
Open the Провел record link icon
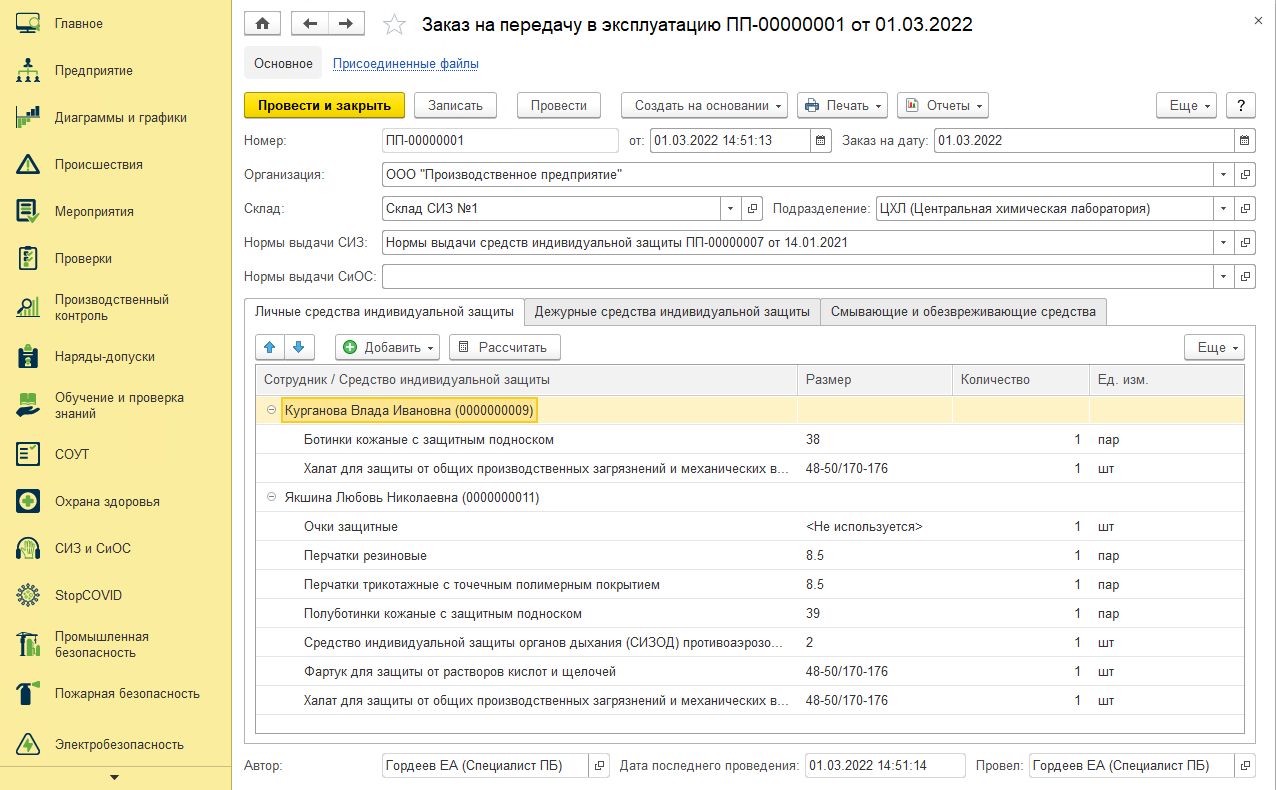tap(1245, 766)
